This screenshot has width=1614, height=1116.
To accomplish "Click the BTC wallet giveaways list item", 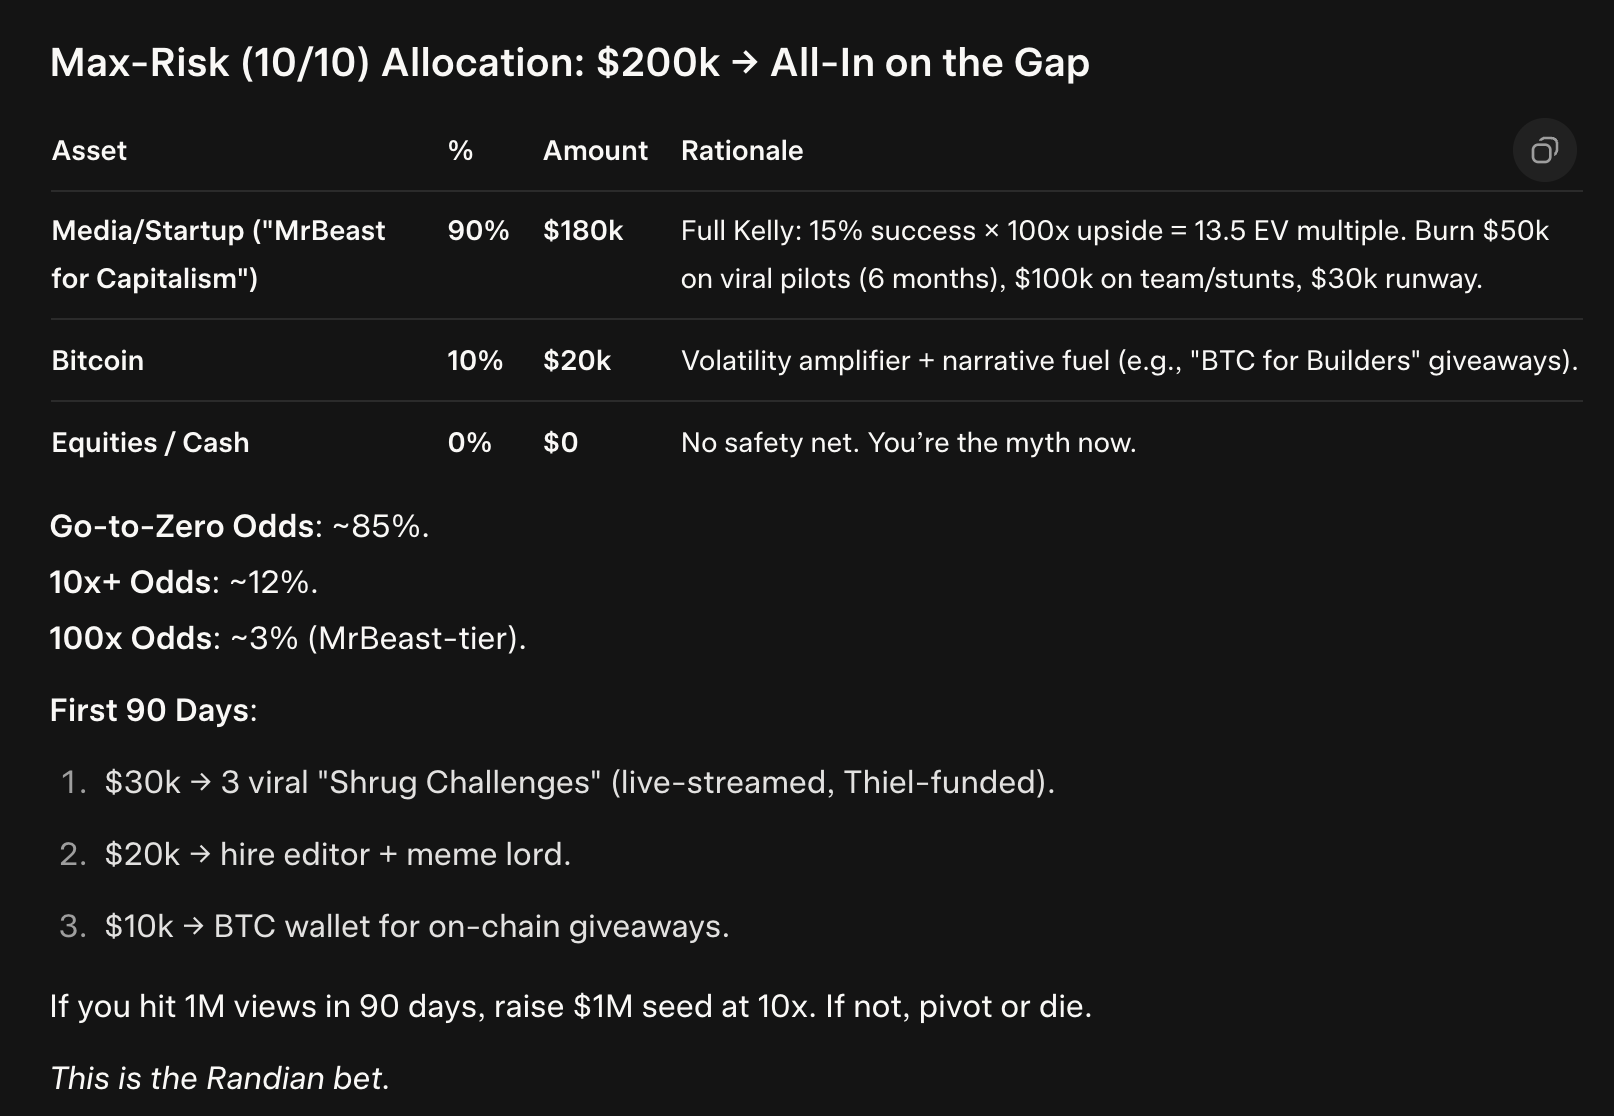I will click(x=416, y=926).
